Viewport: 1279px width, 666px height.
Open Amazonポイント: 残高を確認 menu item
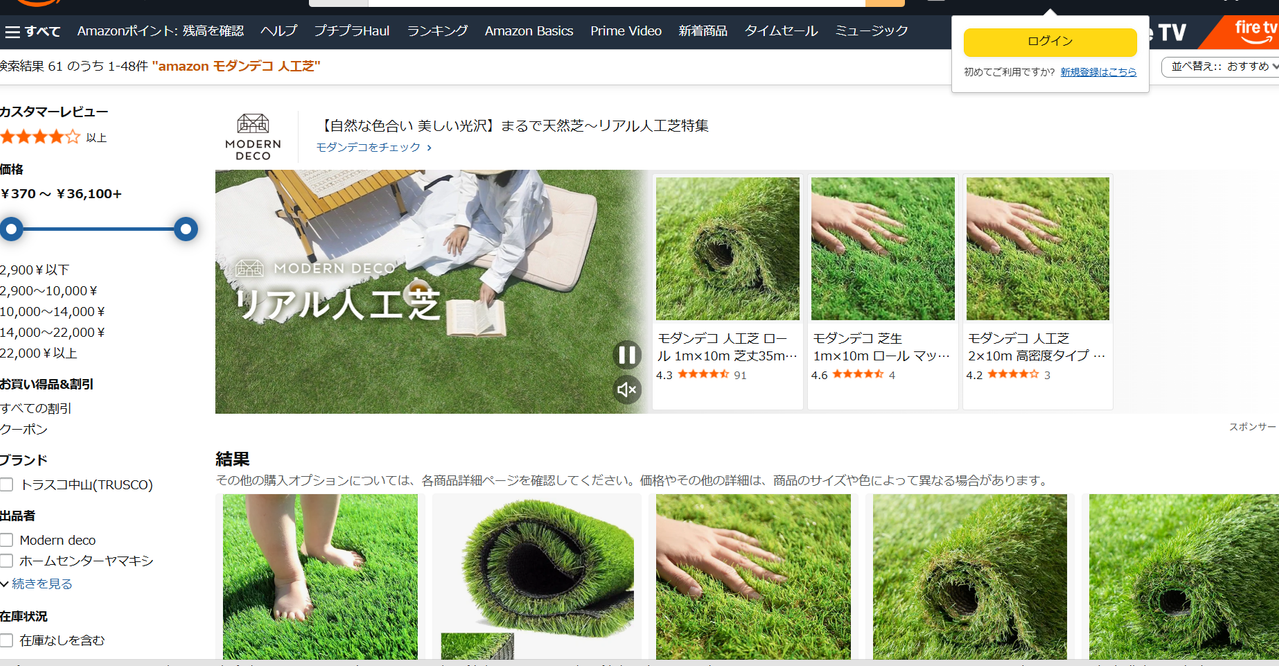[160, 31]
